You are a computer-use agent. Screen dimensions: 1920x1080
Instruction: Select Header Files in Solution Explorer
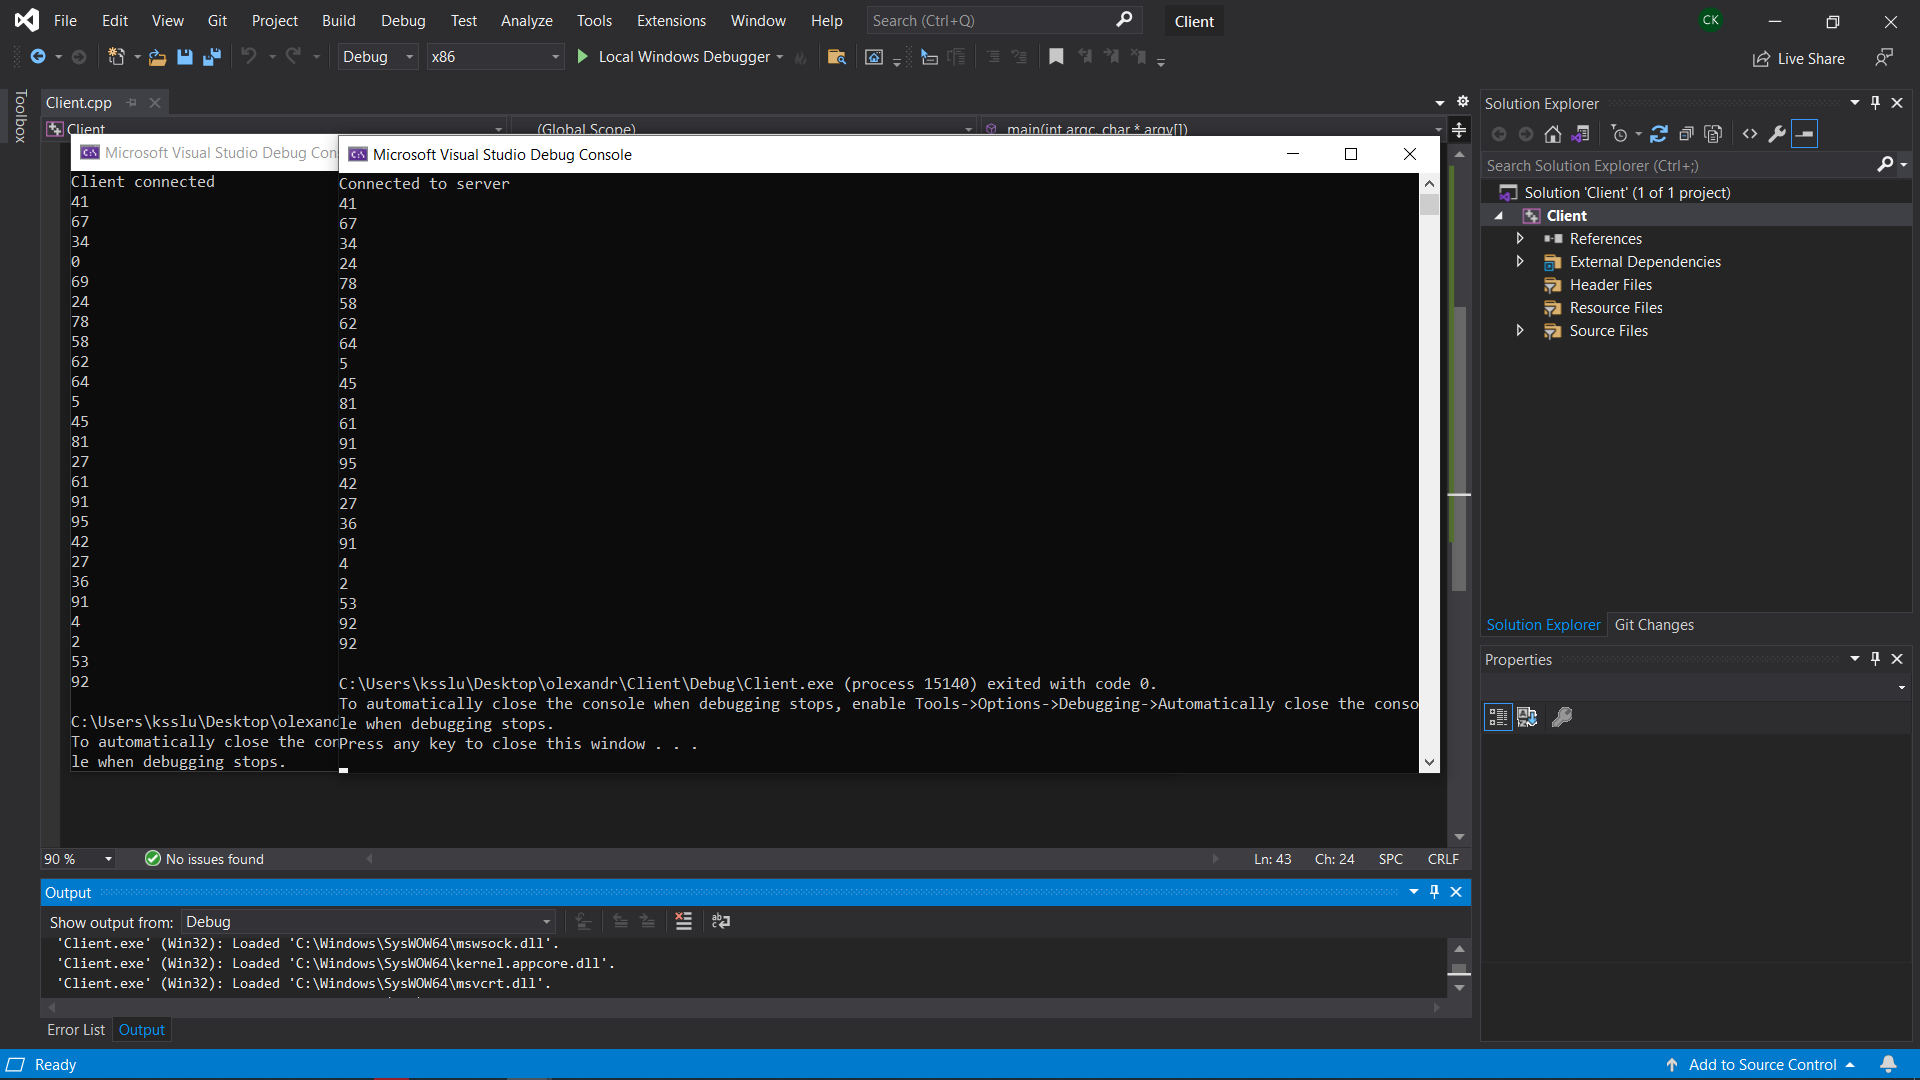[1610, 285]
